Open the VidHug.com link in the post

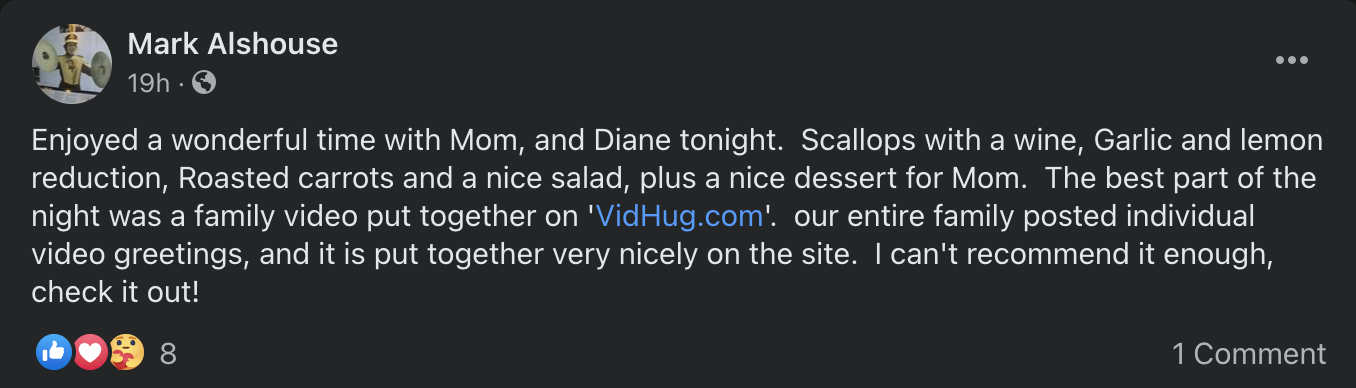(x=679, y=216)
